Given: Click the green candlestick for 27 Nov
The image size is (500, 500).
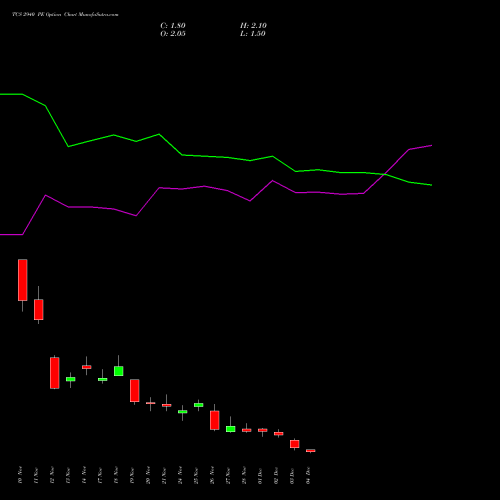Looking at the screenshot, I should click(x=231, y=429).
